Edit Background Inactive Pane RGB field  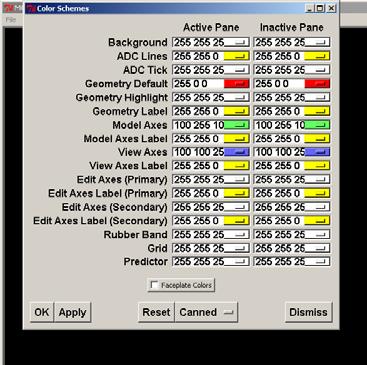[279, 42]
